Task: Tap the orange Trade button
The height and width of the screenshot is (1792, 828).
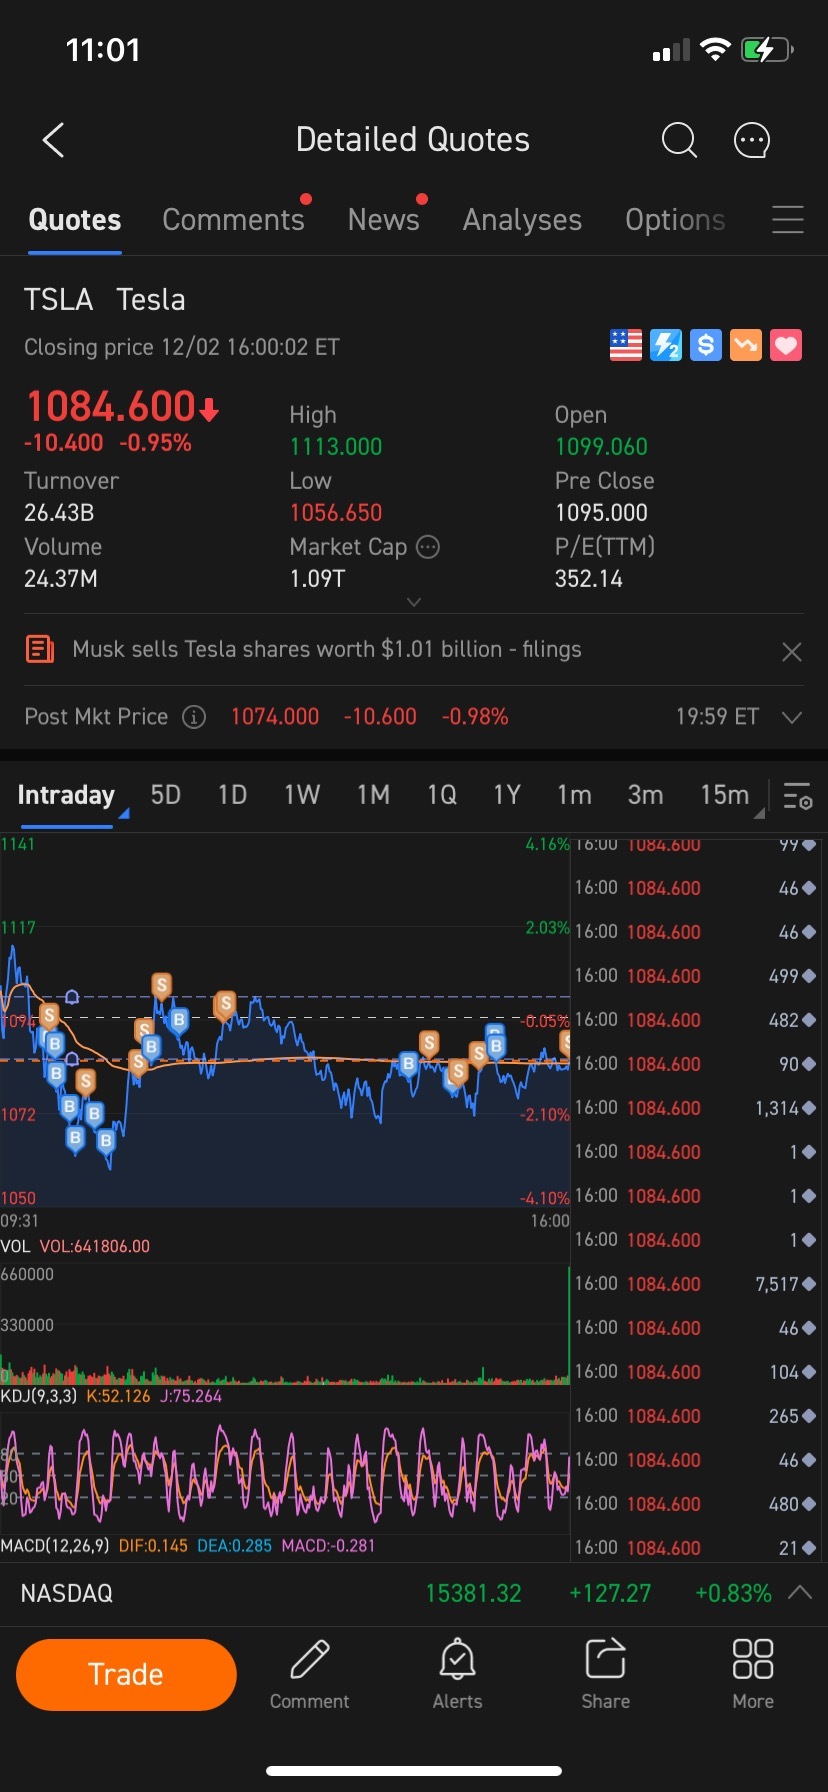Action: [x=126, y=1674]
